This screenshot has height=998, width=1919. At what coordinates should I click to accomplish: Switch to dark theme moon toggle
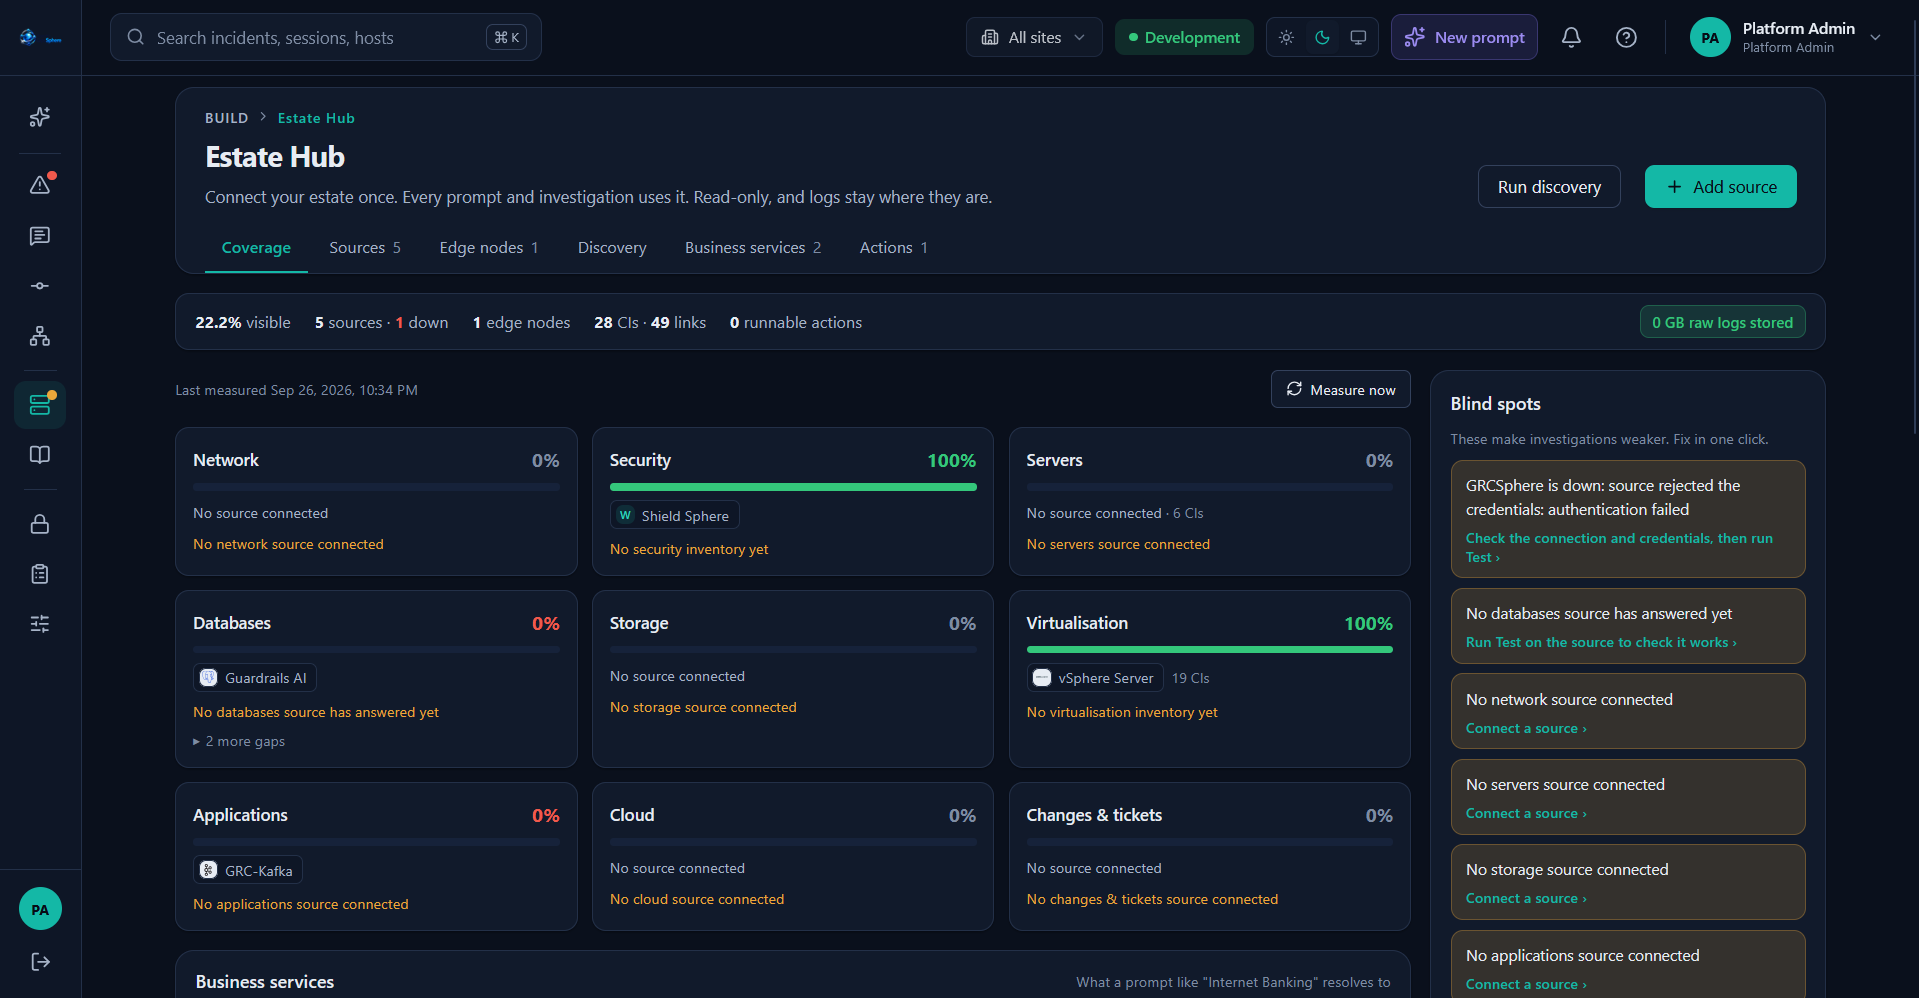1322,38
